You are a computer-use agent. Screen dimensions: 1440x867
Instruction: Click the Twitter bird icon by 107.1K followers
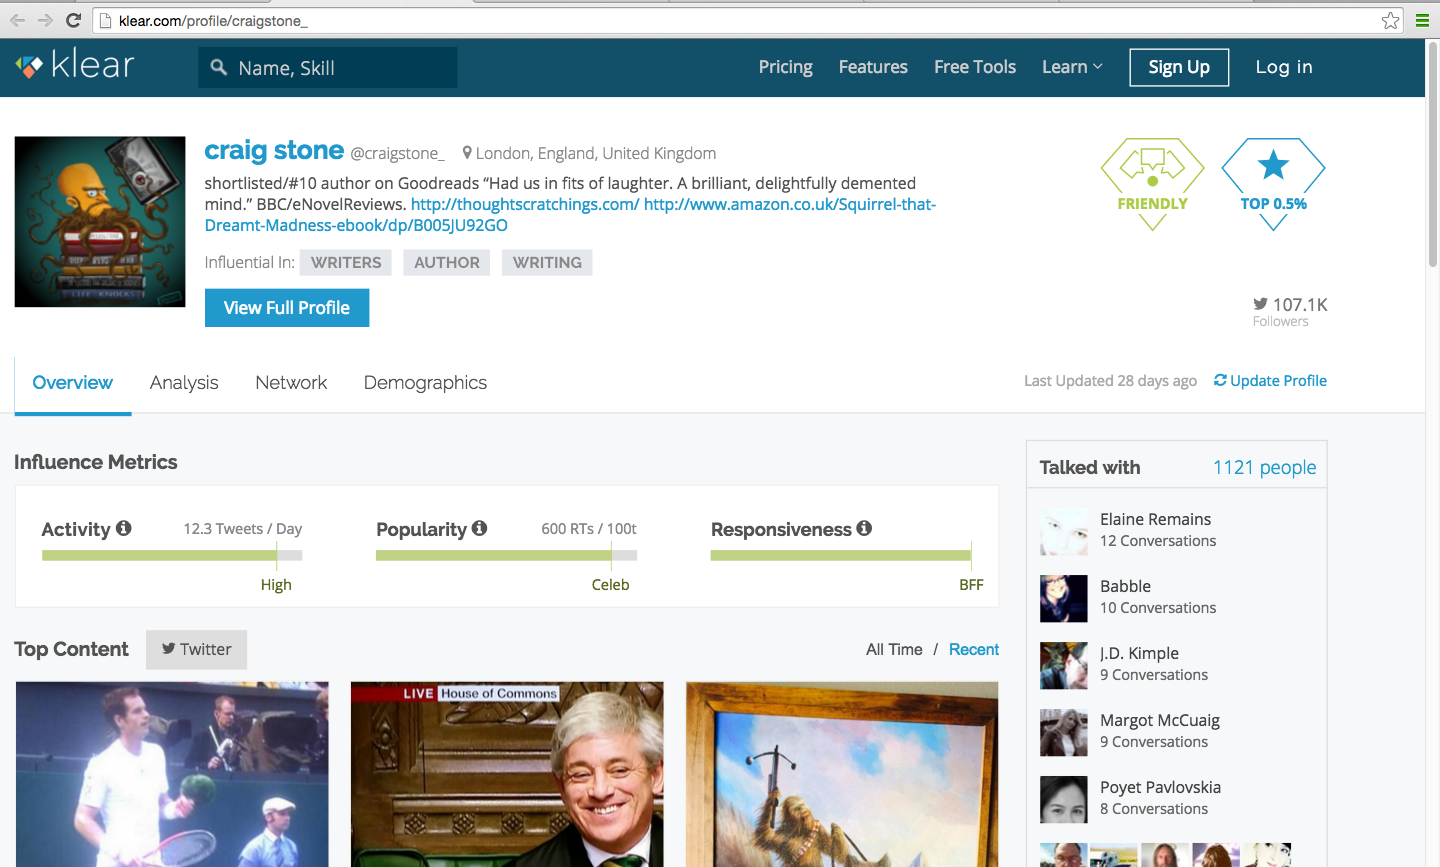point(1260,304)
